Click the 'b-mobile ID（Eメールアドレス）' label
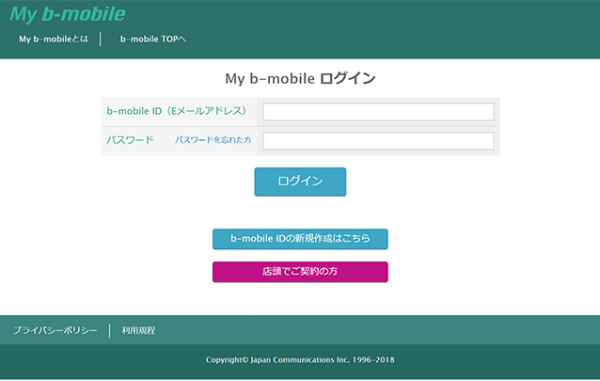 click(x=177, y=111)
